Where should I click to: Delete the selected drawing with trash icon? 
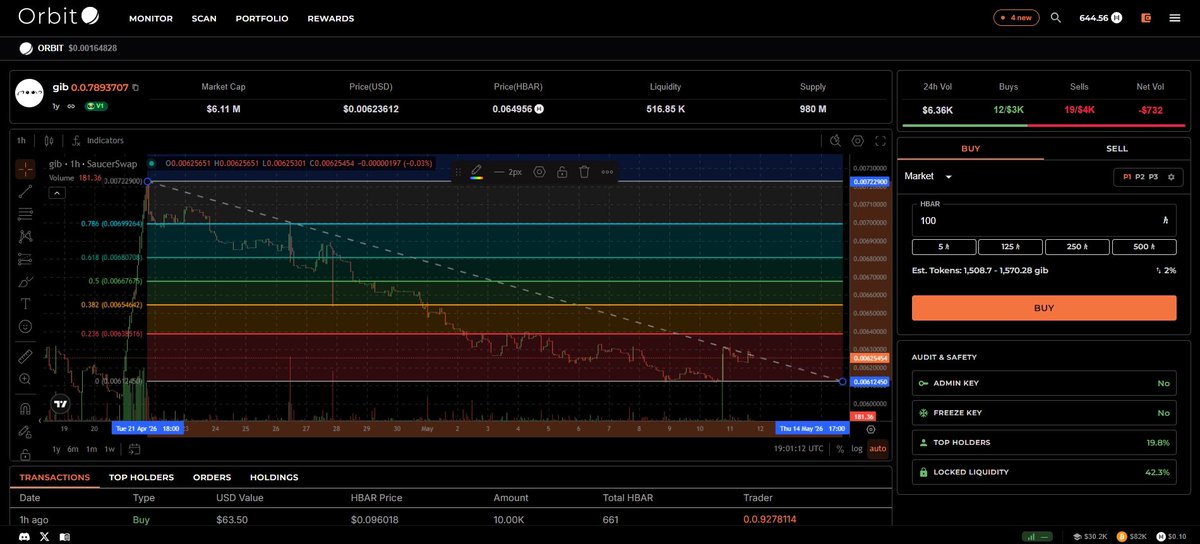(x=584, y=172)
